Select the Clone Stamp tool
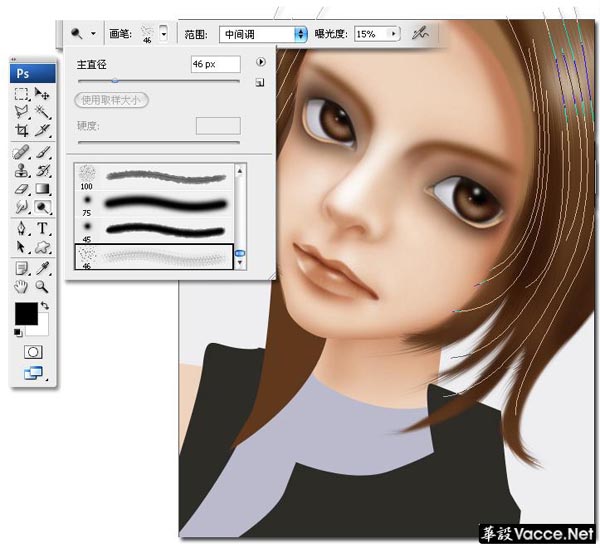 click(x=21, y=170)
